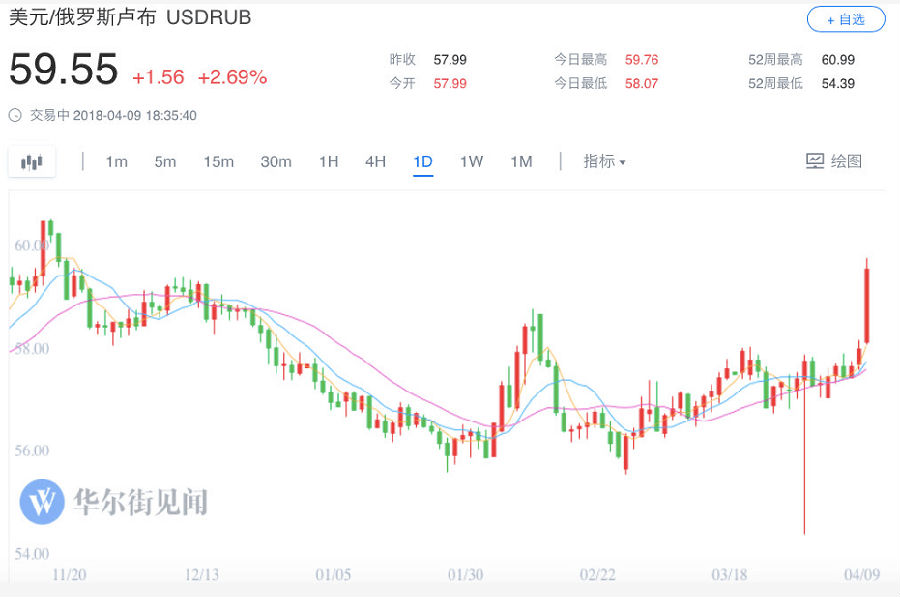Screen dimensions: 900x597
Task: Click the long-wick red candle near 54
Action: [804, 445]
